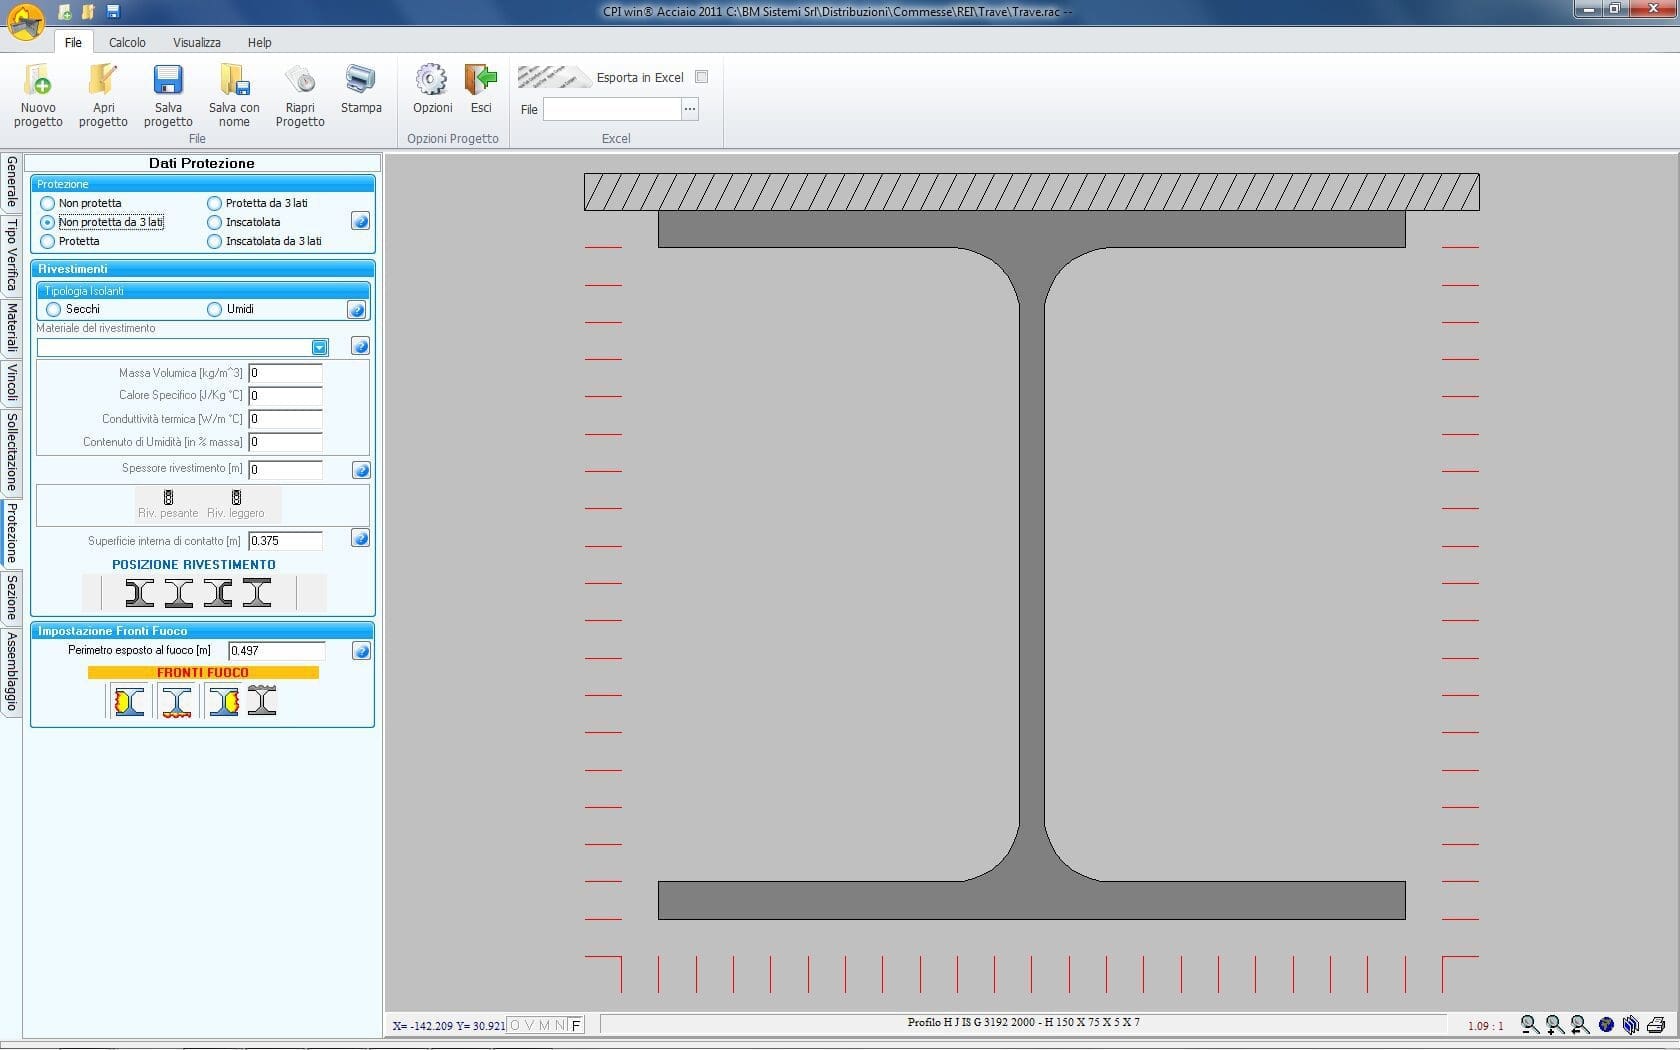Click the Salva progetto floppy disk icon
This screenshot has width=1680, height=1050.
tap(168, 81)
